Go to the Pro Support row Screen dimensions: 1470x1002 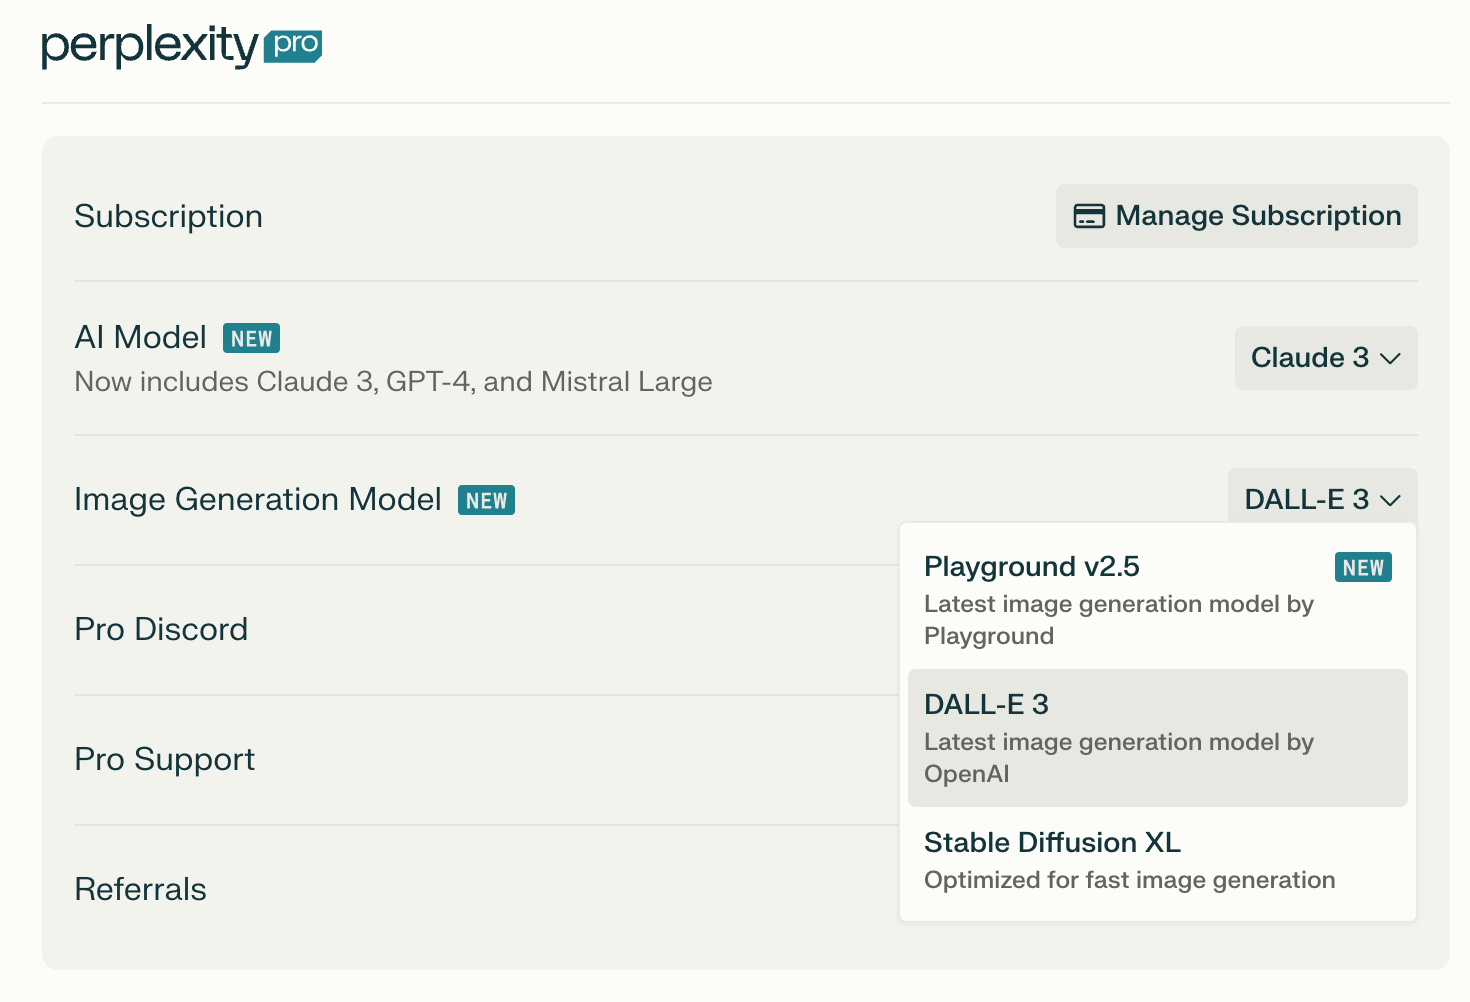pyautogui.click(x=165, y=760)
